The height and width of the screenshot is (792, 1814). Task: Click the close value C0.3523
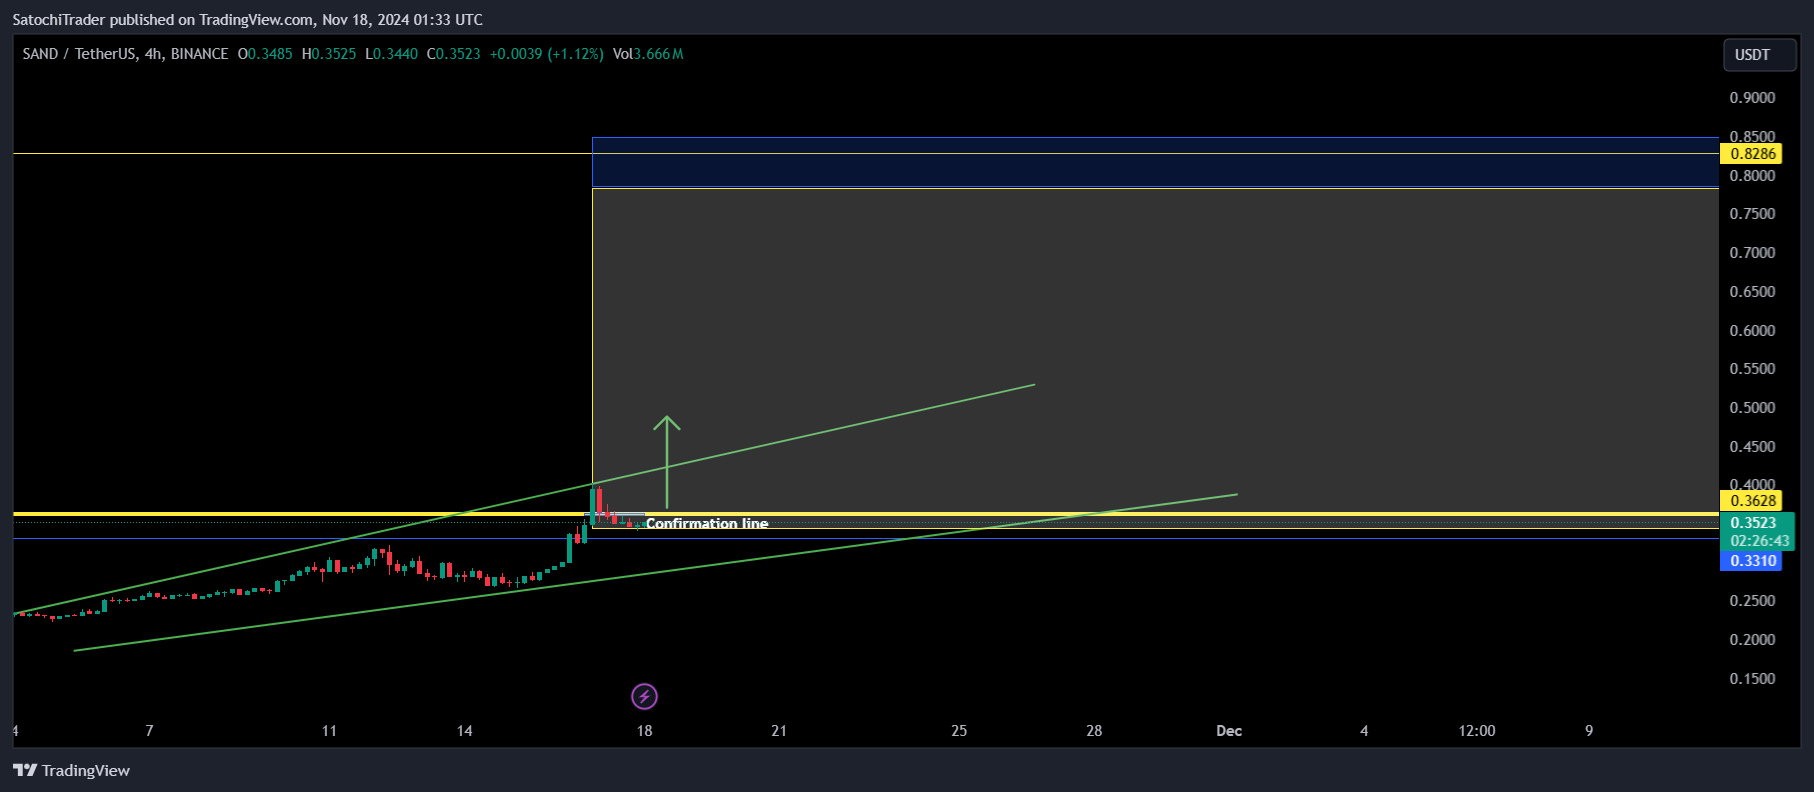click(454, 54)
